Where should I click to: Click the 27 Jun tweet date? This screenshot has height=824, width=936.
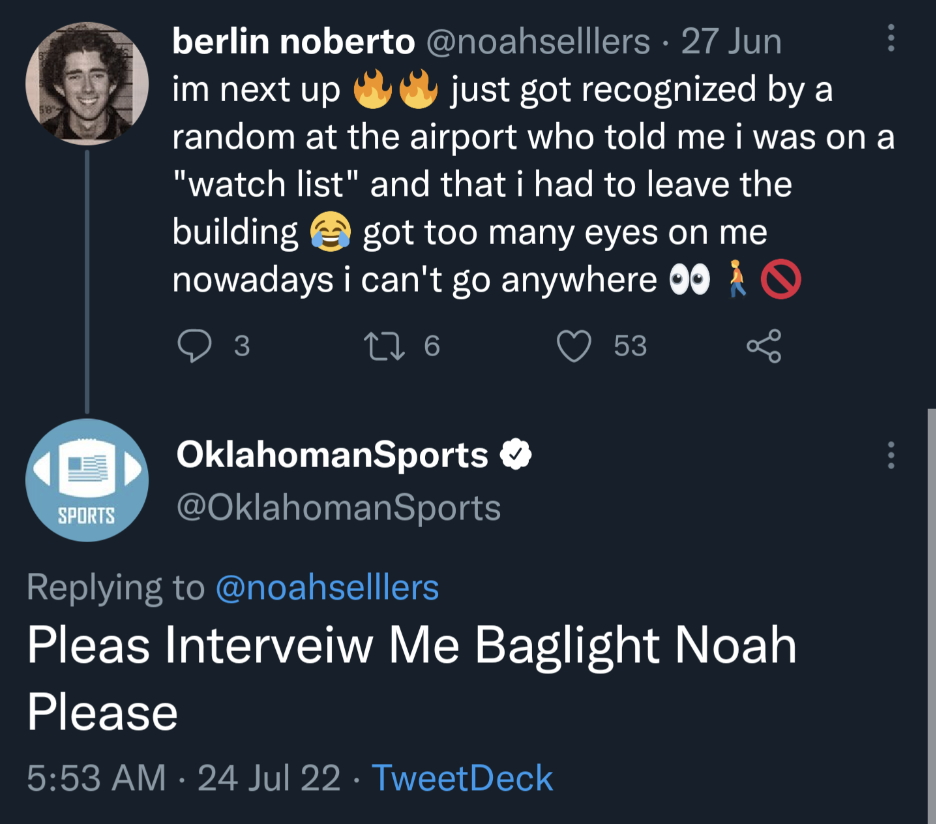pos(731,41)
